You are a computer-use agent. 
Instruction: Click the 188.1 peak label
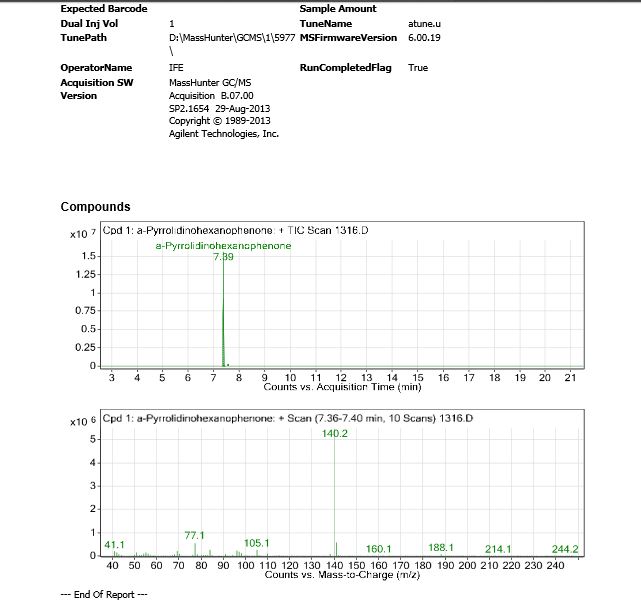441,547
